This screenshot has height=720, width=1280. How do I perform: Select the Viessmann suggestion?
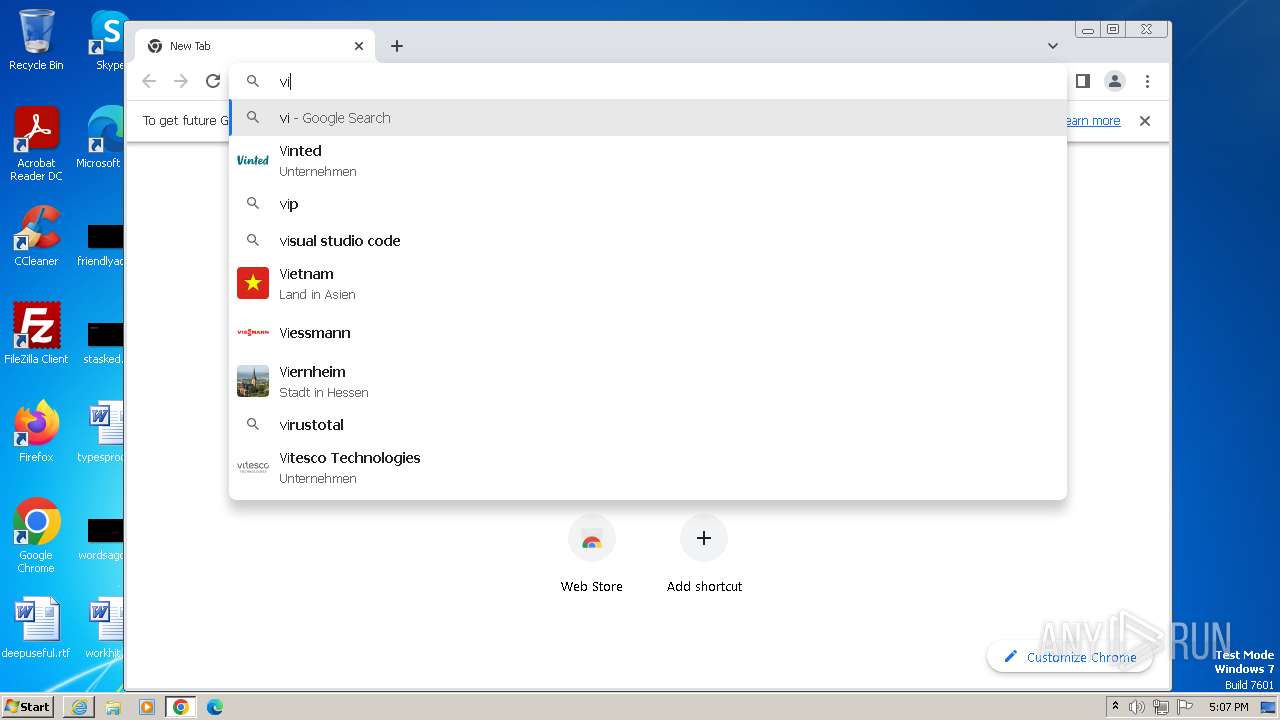point(648,333)
